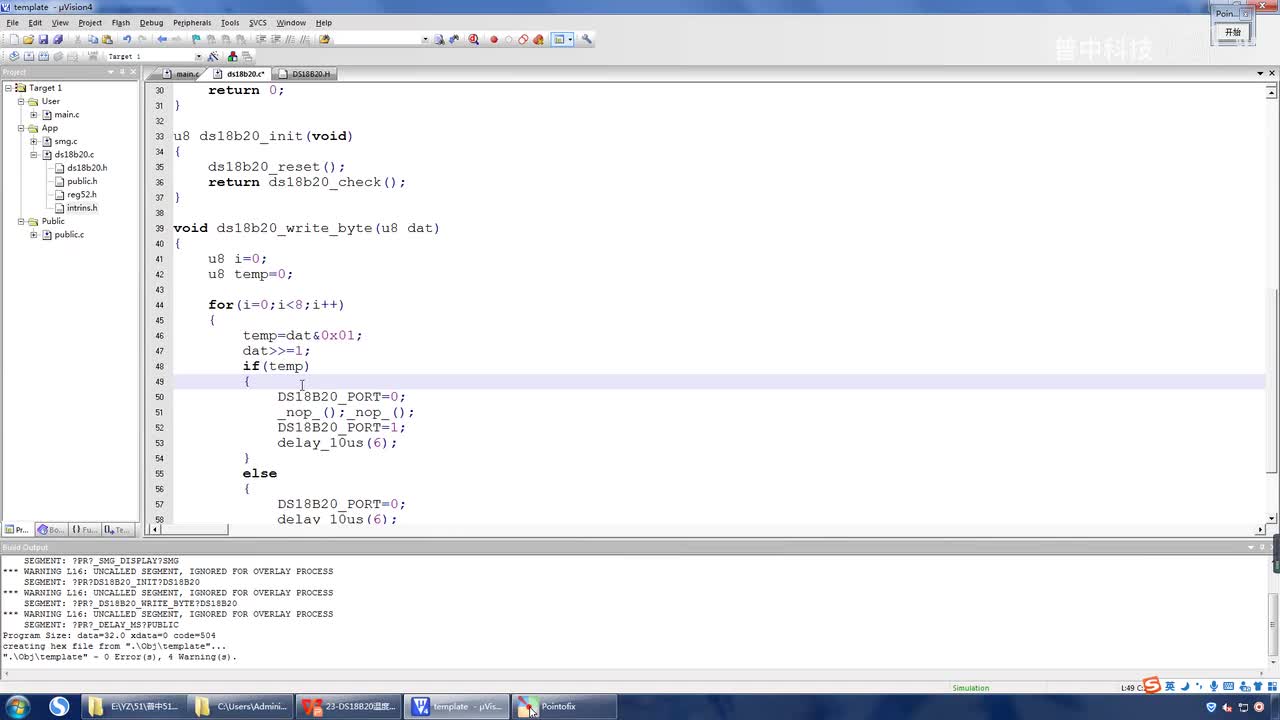1280x720 pixels.
Task: Open the Debug menu
Action: coord(151,22)
